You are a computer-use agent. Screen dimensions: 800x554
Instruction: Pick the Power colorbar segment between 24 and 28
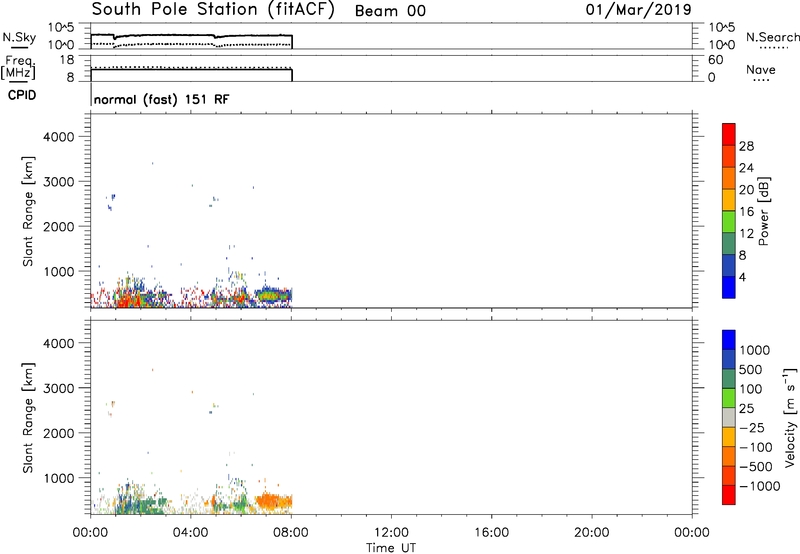(729, 156)
